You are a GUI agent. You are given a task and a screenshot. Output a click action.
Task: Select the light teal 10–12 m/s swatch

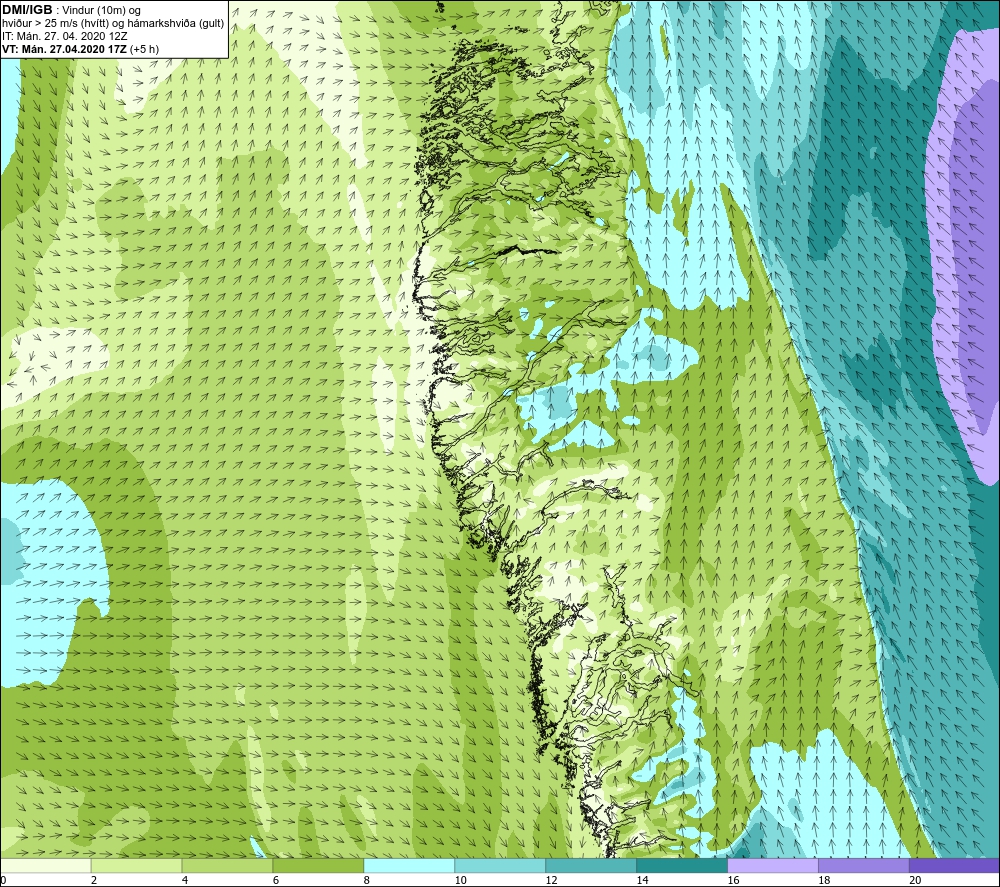tap(500, 865)
